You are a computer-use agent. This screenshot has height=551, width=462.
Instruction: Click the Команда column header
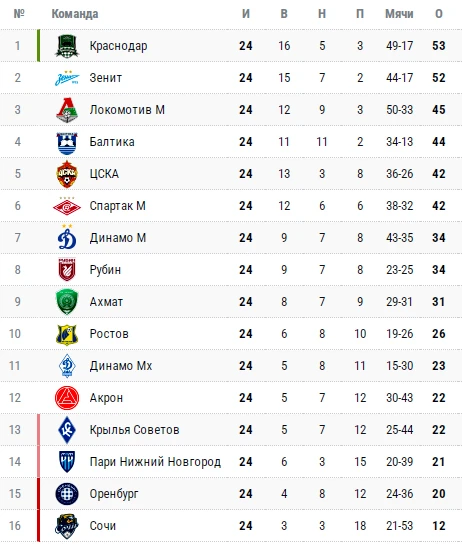(75, 14)
